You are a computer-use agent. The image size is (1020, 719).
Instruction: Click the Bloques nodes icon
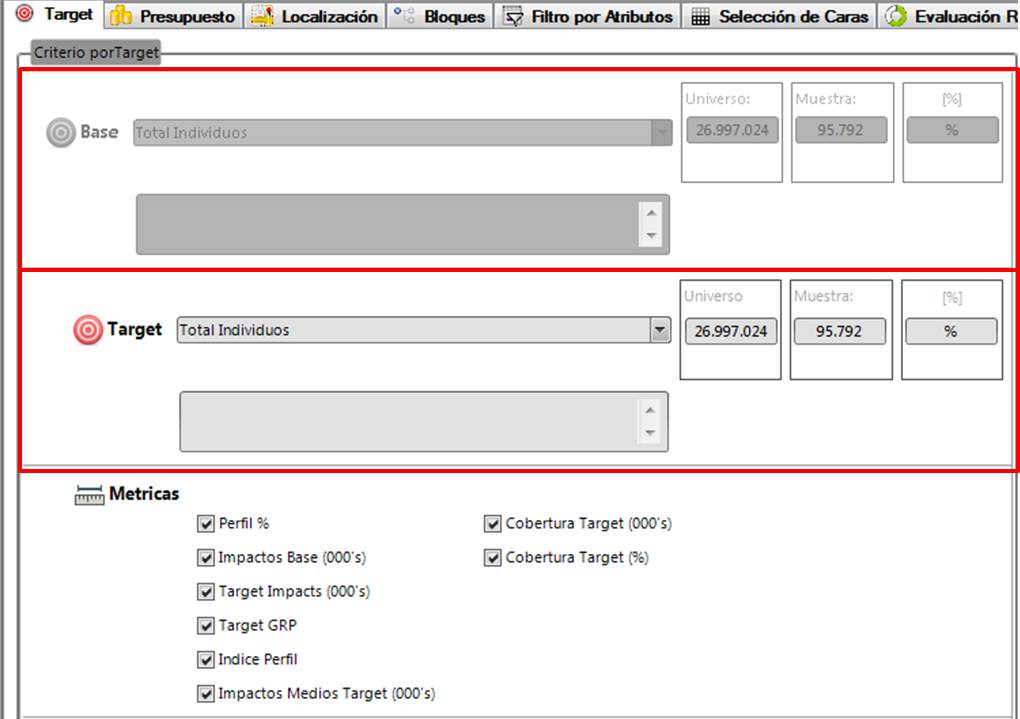tap(404, 16)
